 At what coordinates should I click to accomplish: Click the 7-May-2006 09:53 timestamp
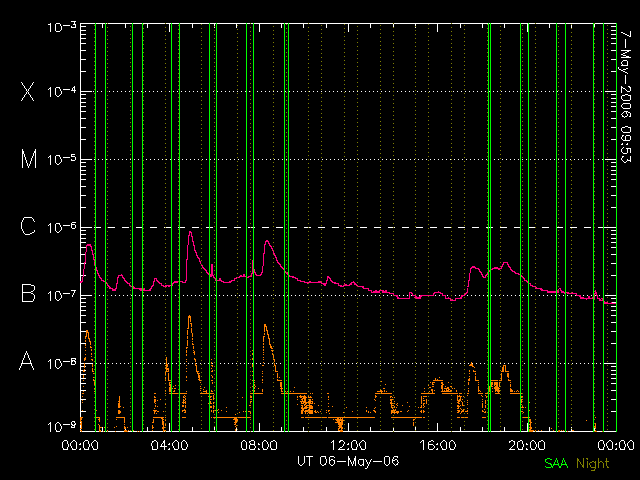click(x=625, y=97)
